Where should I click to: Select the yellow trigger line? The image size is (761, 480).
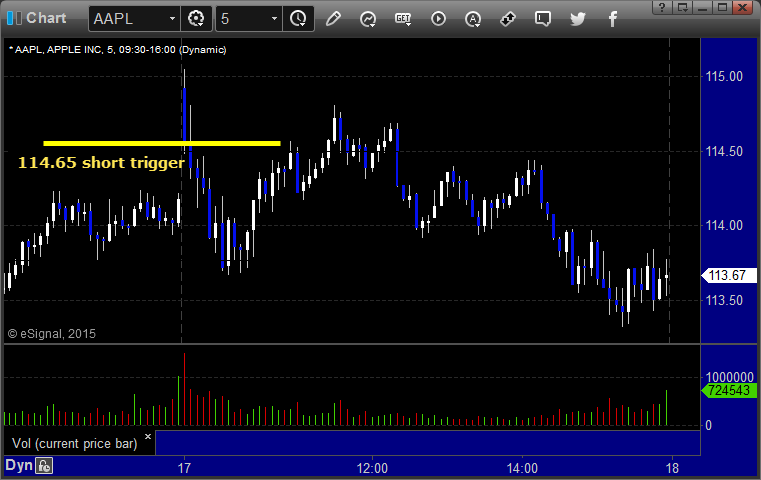(x=162, y=143)
